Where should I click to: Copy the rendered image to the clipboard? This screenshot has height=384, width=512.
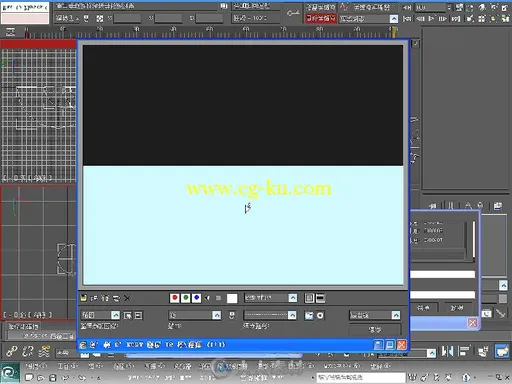coord(94,298)
